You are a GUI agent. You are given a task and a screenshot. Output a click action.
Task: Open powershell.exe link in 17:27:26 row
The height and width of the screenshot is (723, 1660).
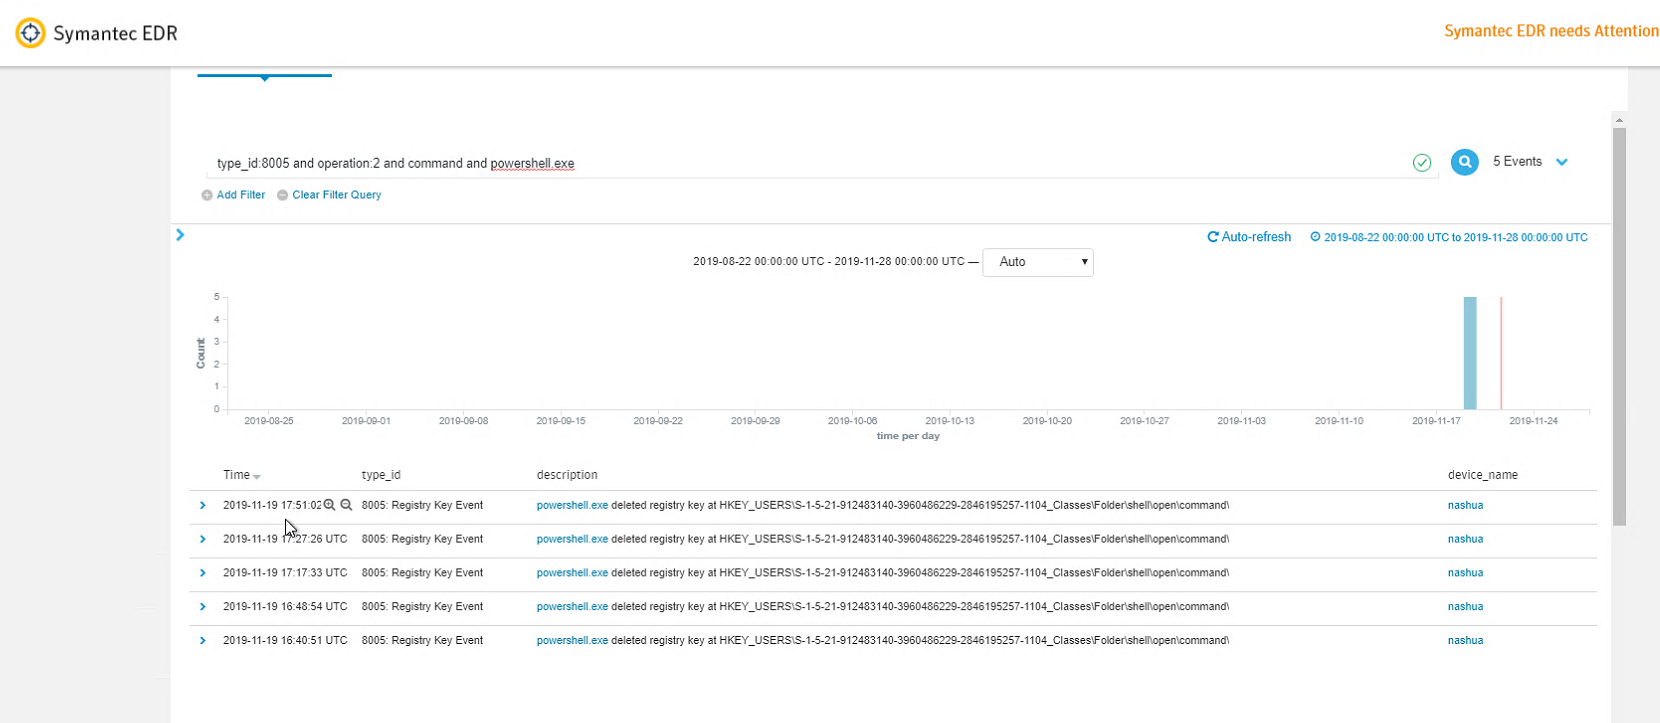(572, 539)
